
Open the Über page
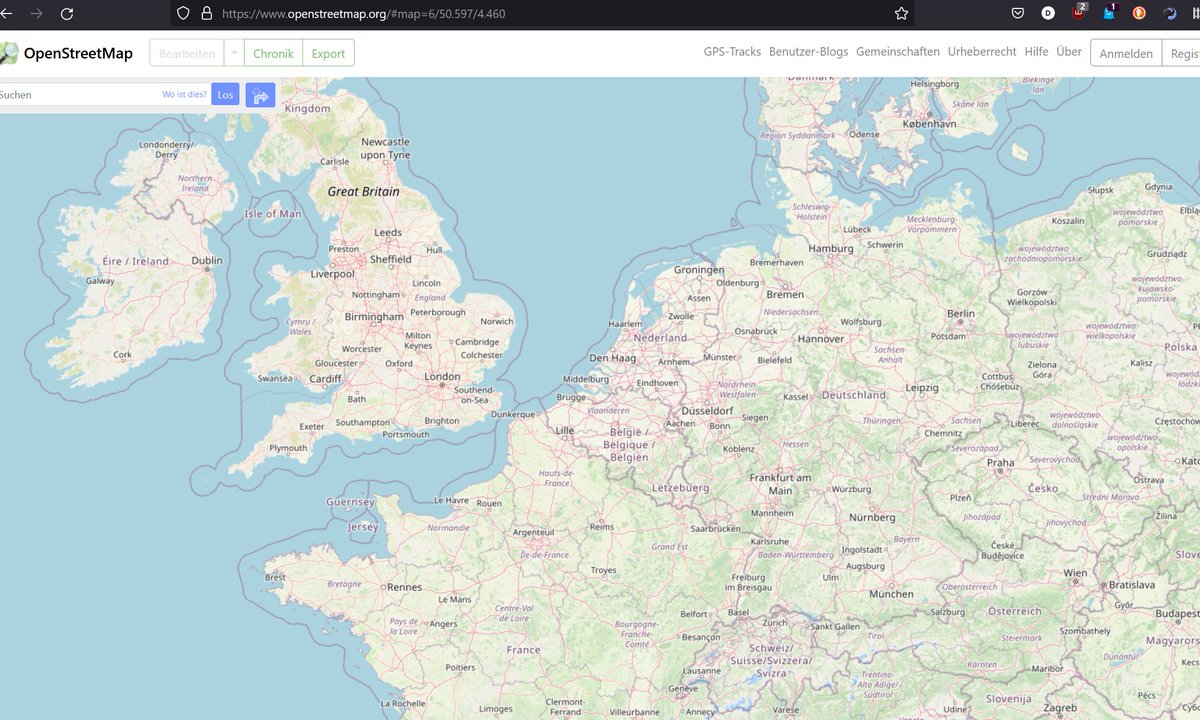click(x=1069, y=52)
